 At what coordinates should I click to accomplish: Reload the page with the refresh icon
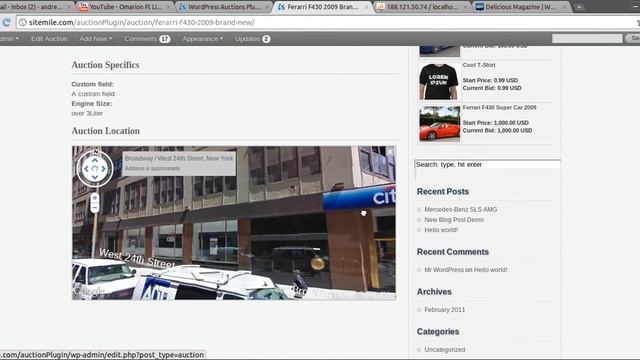click(x=6, y=22)
